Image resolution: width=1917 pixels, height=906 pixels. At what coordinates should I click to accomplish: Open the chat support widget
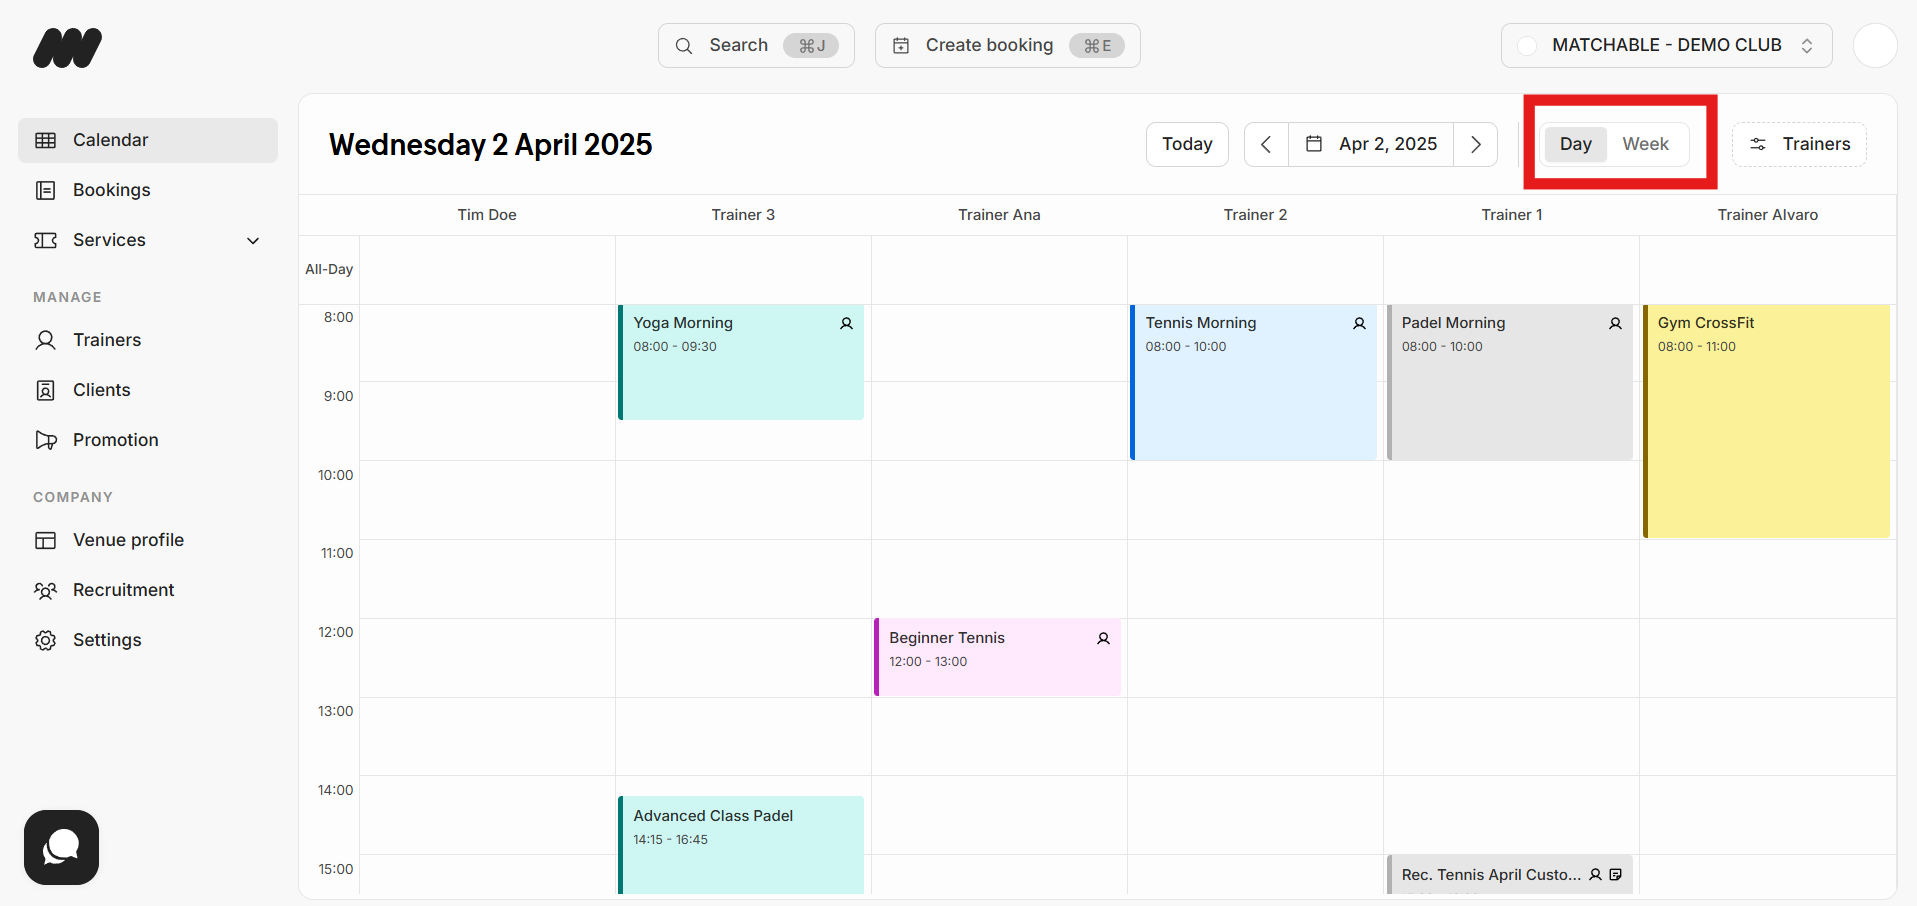click(61, 847)
